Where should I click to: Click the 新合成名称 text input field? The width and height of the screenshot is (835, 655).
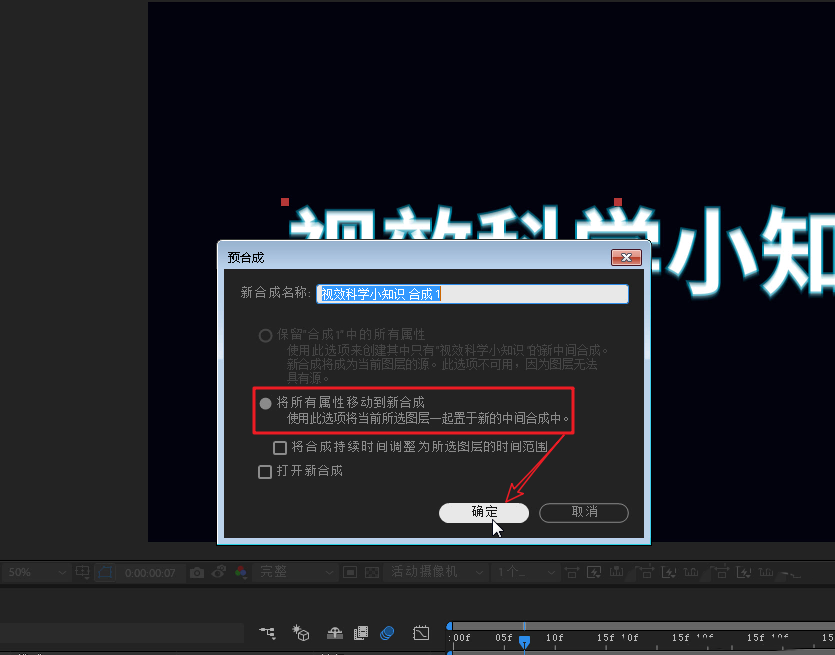pos(472,293)
